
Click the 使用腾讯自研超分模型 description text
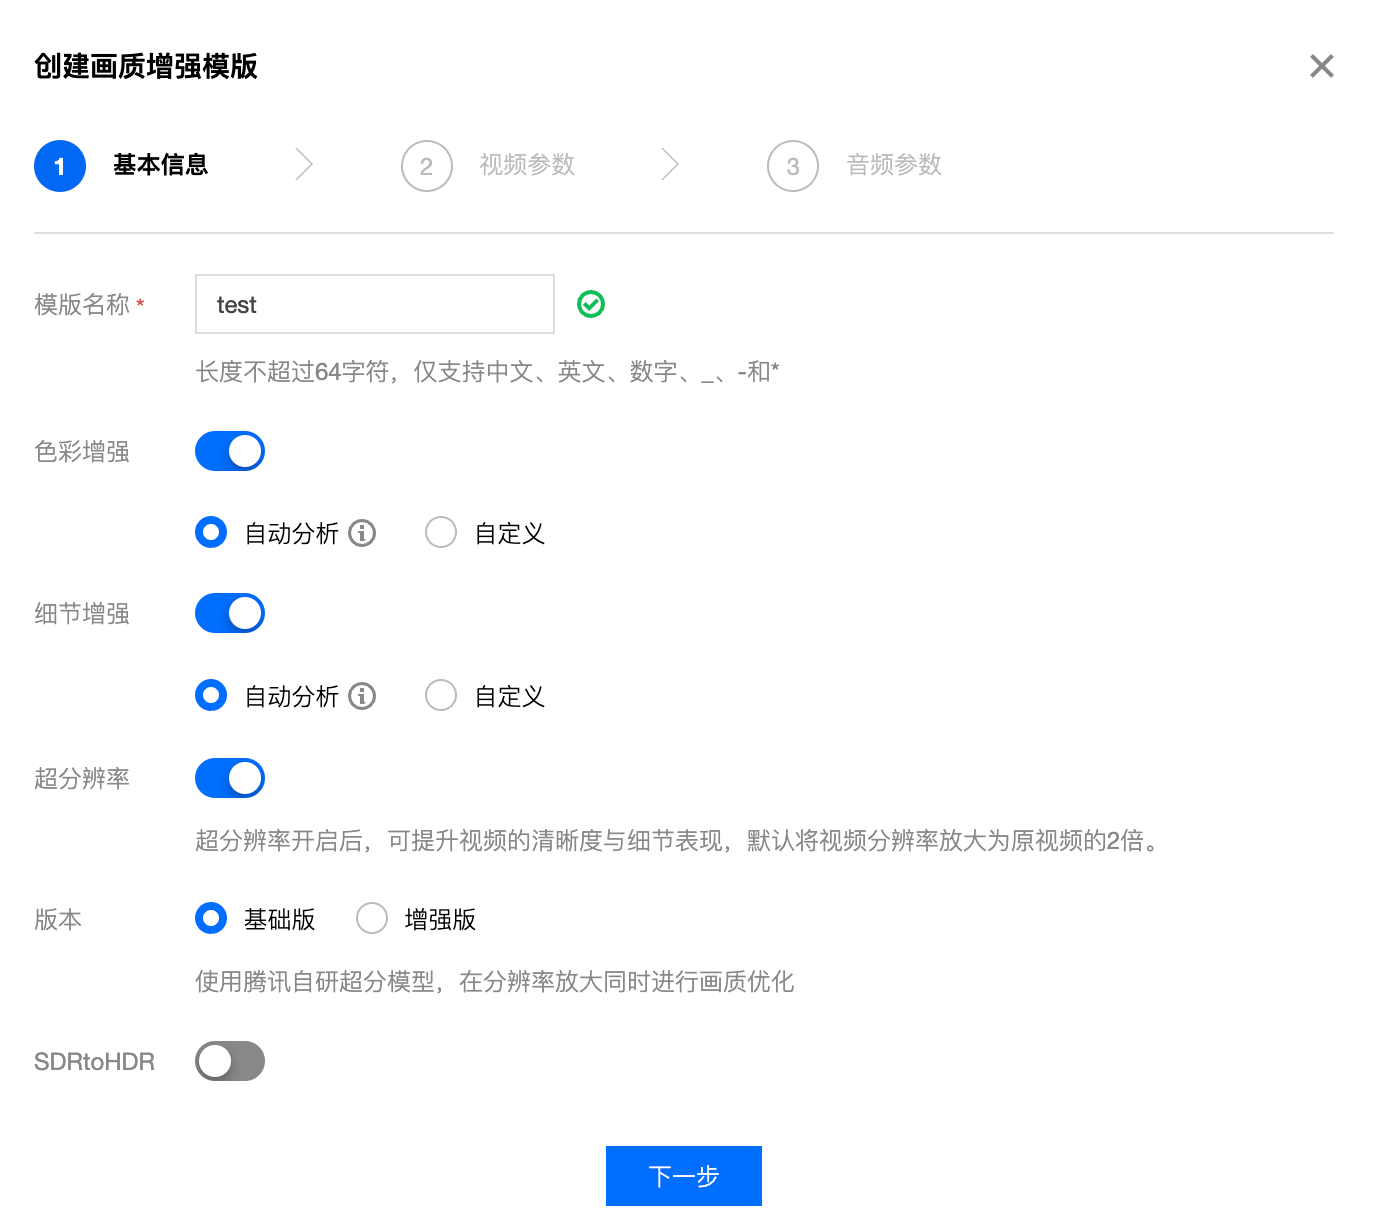pyautogui.click(x=494, y=981)
